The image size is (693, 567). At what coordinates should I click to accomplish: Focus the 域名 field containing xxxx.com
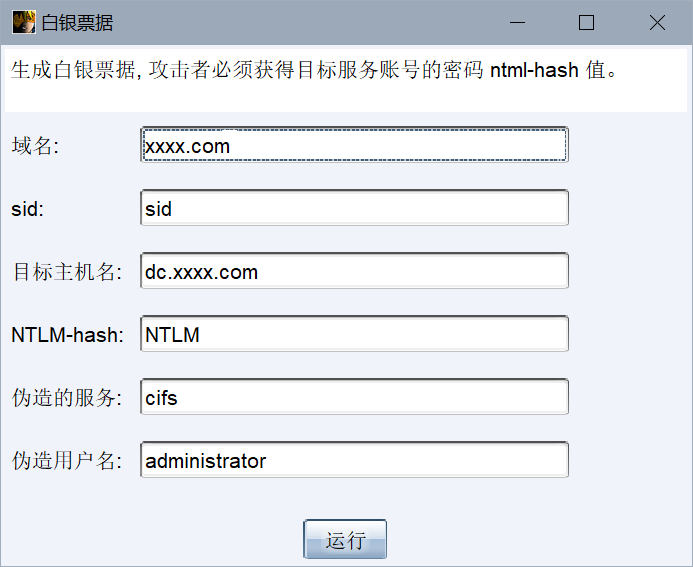click(355, 146)
